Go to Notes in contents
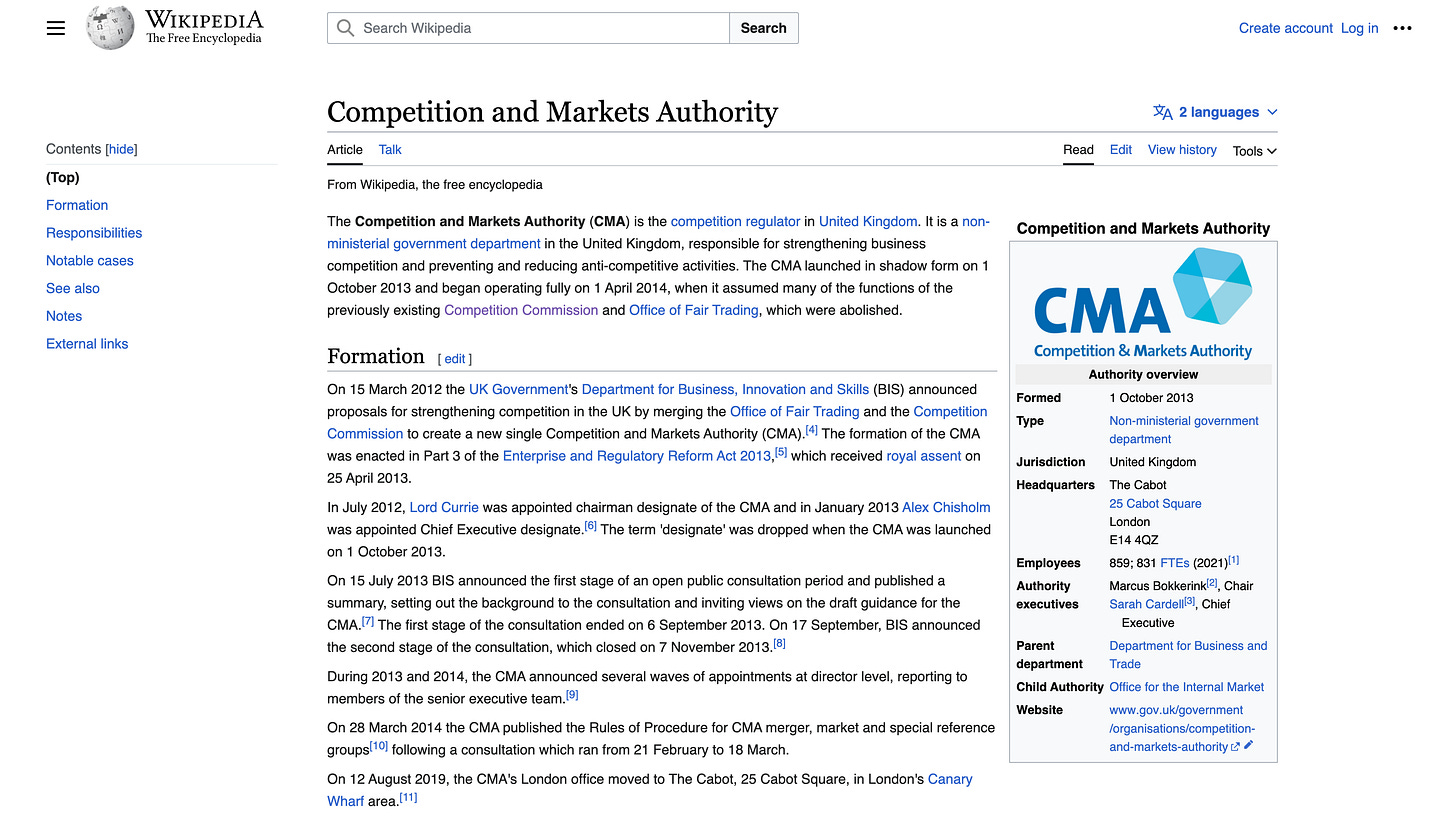 click(64, 316)
